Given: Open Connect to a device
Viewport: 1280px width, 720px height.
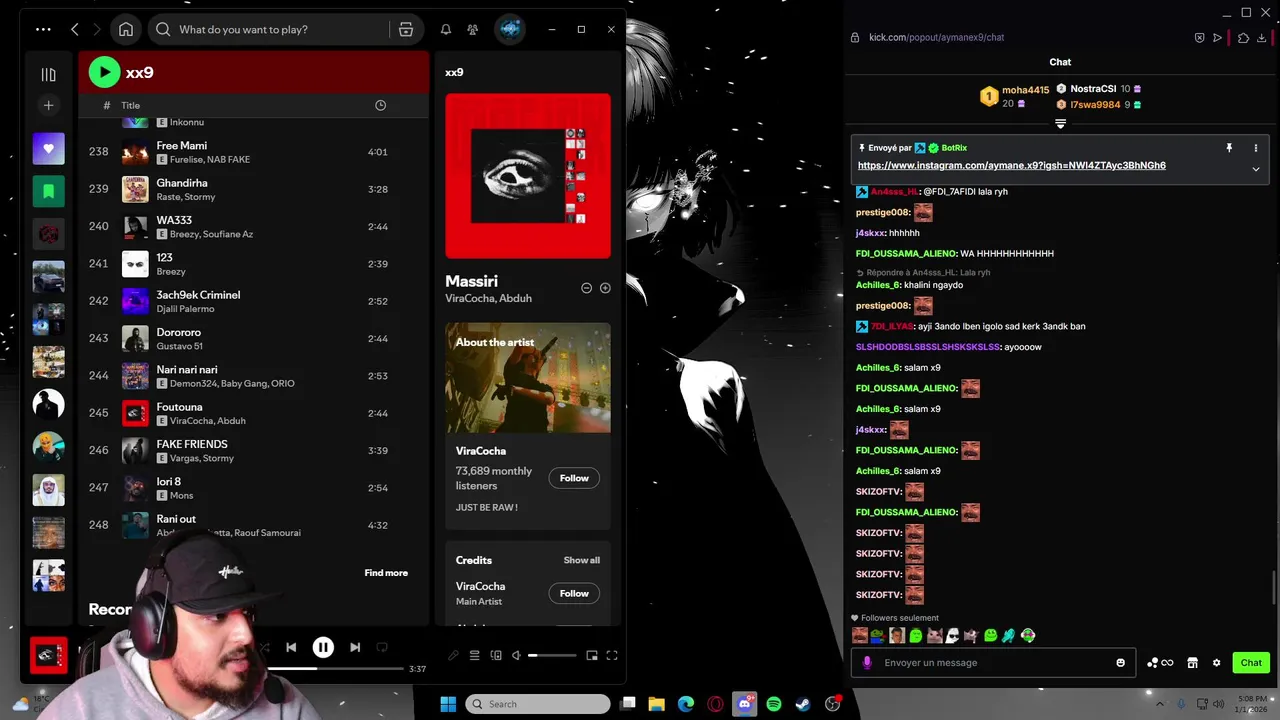Looking at the screenshot, I should point(496,656).
